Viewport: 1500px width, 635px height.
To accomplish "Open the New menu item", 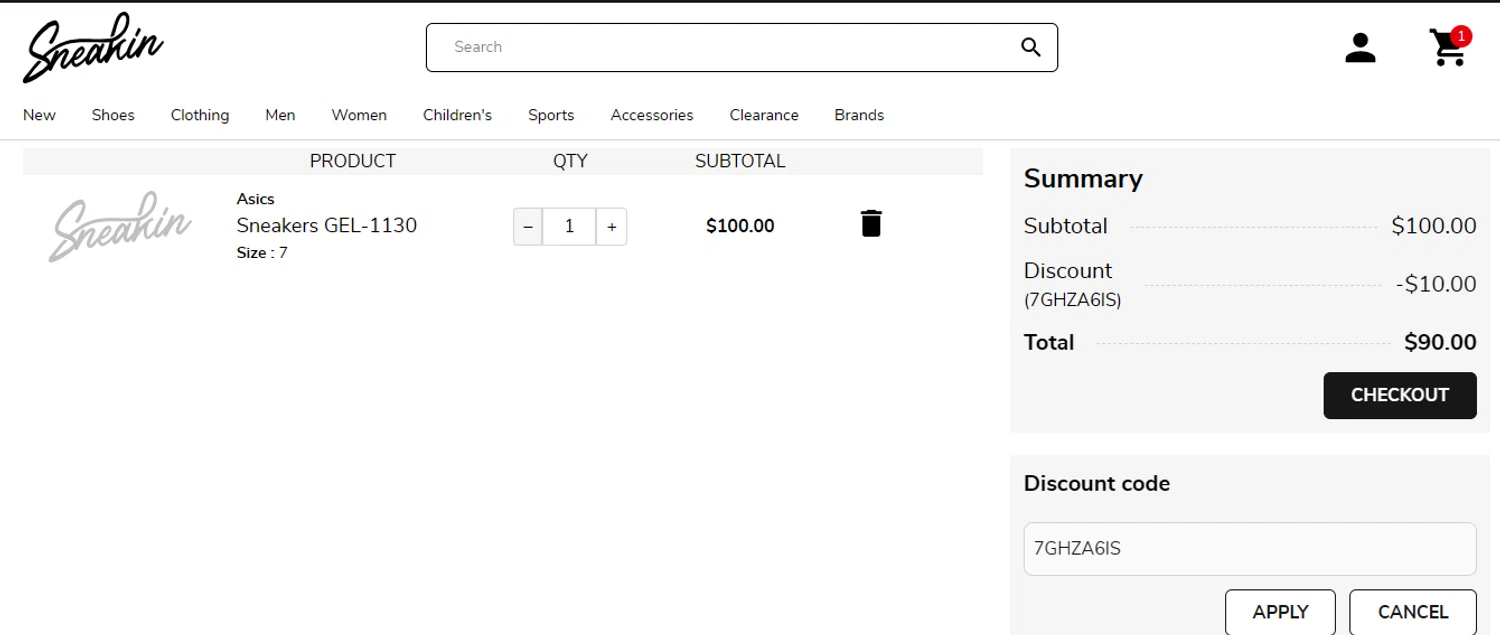I will tap(39, 115).
